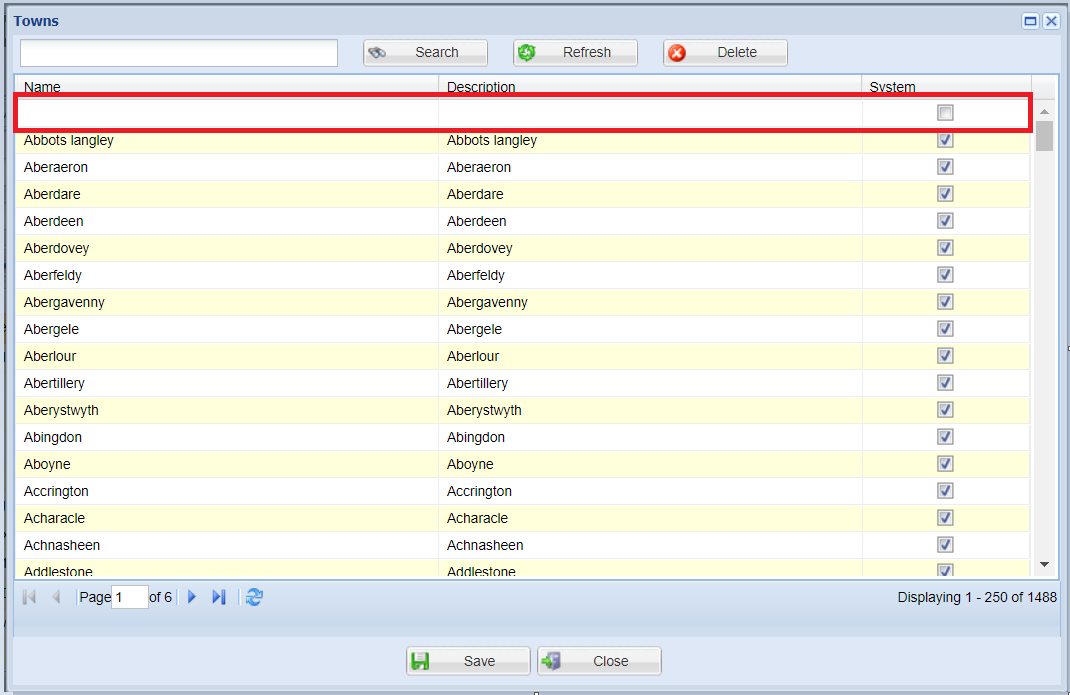Maximize the Towns window
This screenshot has width=1070, height=695.
[x=1030, y=21]
